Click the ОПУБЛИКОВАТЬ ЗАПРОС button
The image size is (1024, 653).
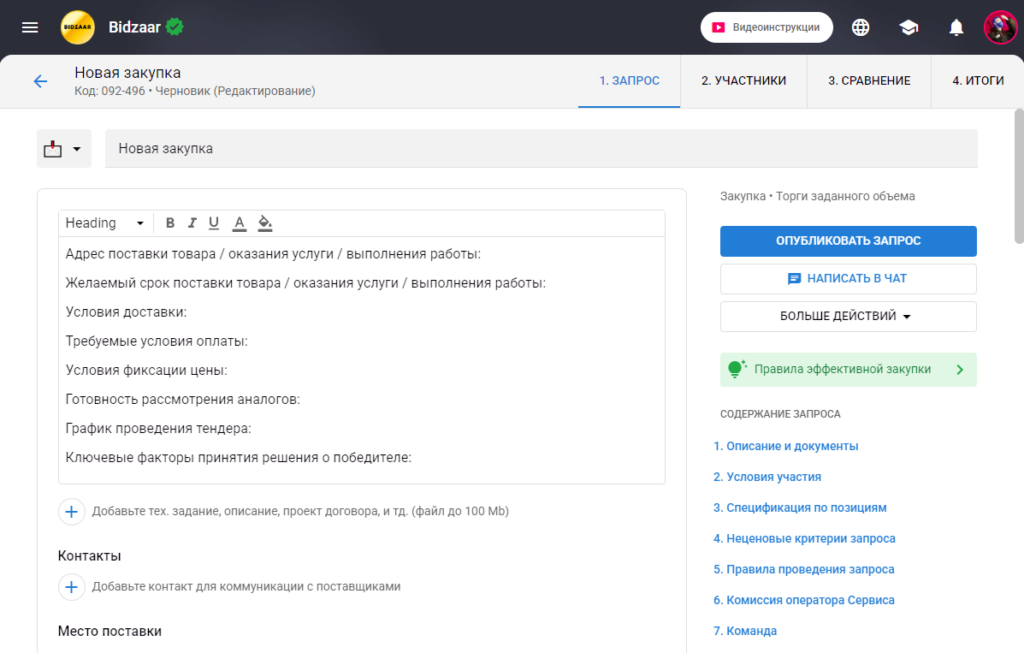click(848, 241)
